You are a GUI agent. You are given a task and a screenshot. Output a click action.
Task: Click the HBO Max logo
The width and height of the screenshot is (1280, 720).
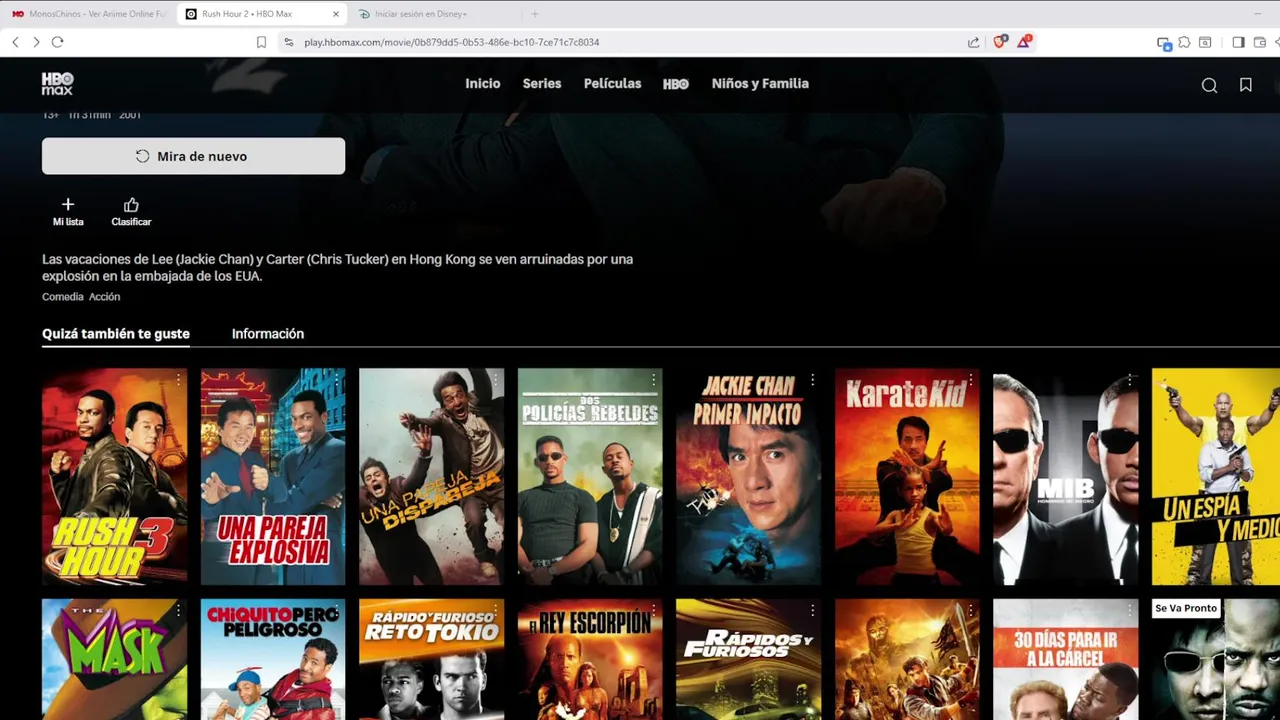(x=57, y=84)
